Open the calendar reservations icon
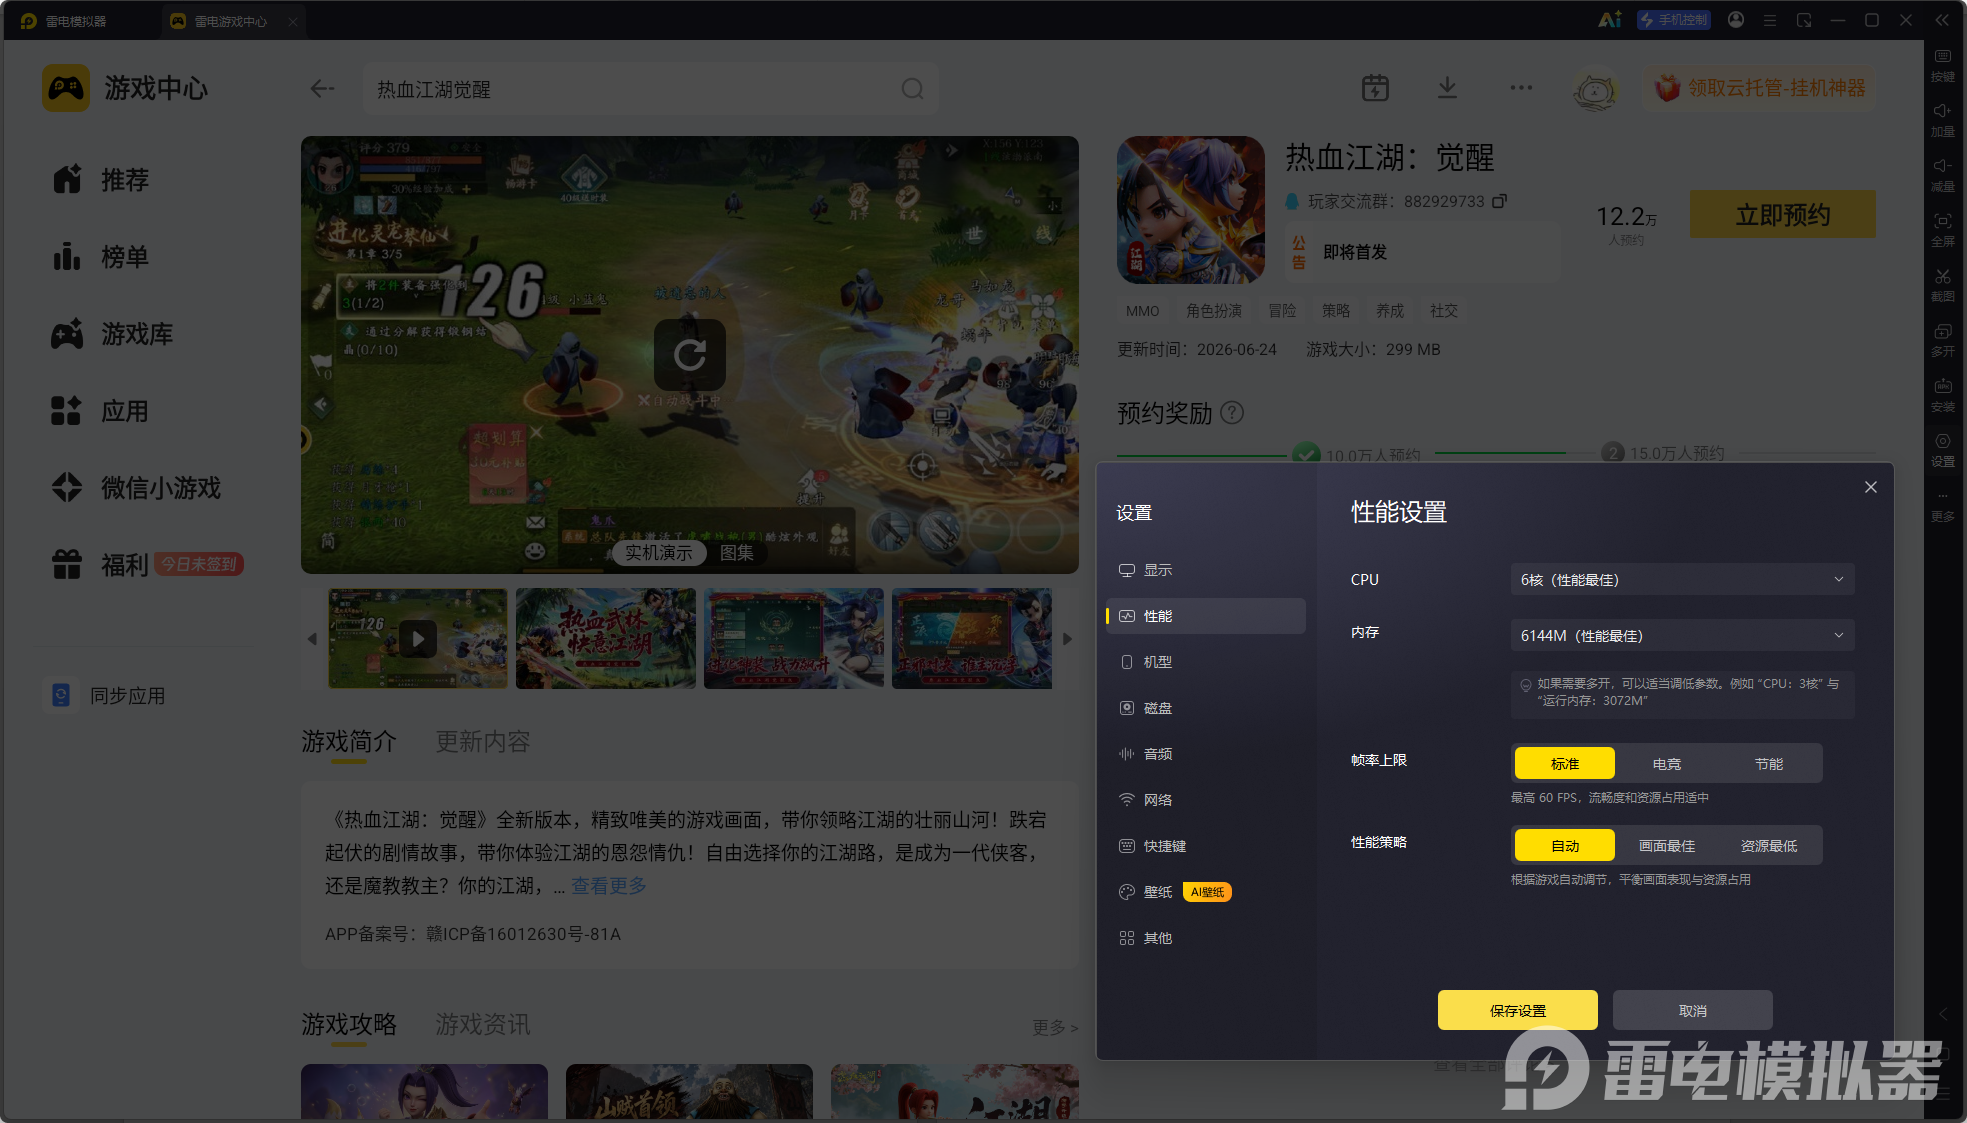This screenshot has width=1967, height=1123. point(1375,88)
